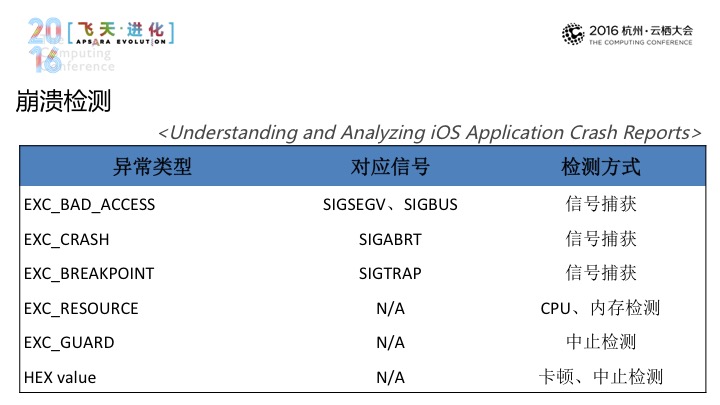Select the SIGSEGV、SIGBUS signal cell
This screenshot has width=720, height=405.
[390, 204]
